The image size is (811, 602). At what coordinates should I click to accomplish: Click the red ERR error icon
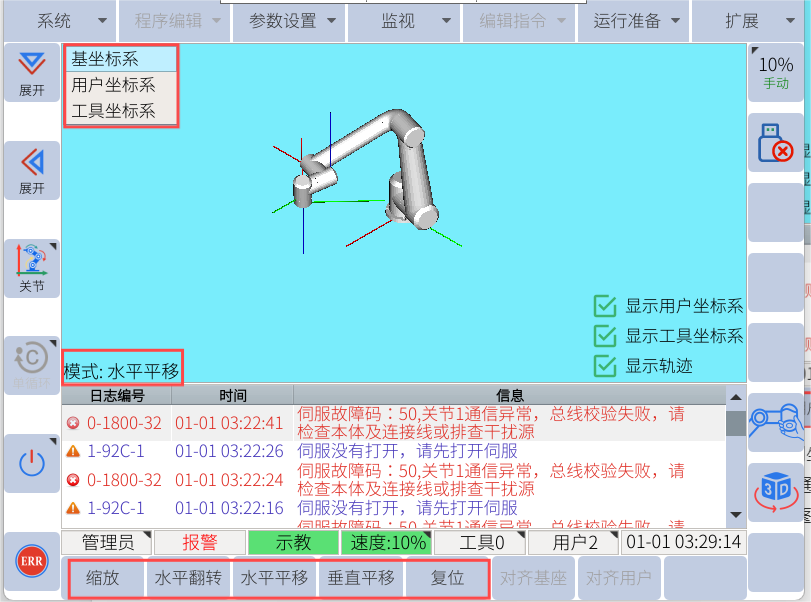pos(32,562)
